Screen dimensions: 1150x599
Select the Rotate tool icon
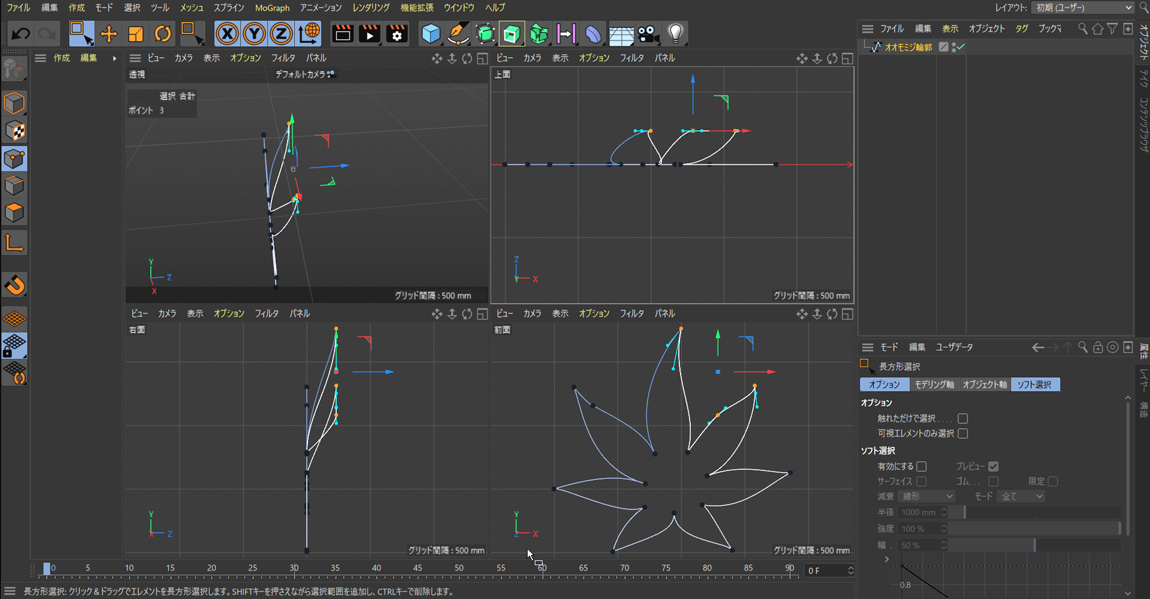tap(162, 34)
